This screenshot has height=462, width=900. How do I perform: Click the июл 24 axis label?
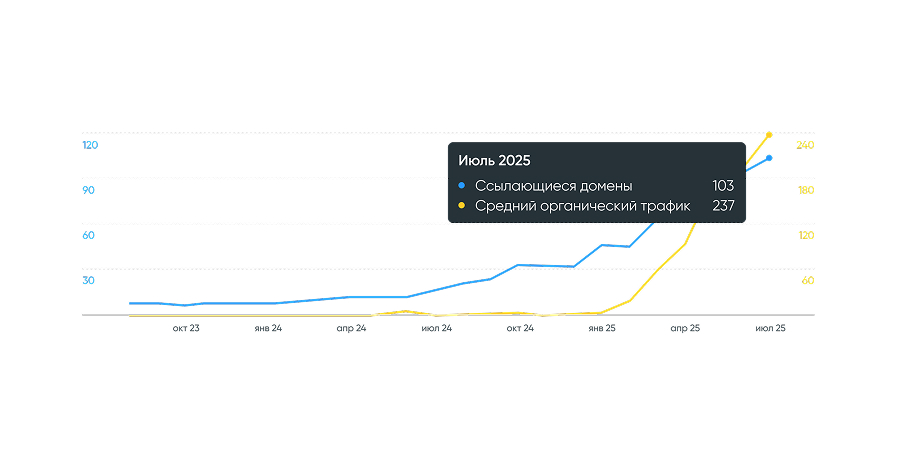pyautogui.click(x=437, y=328)
